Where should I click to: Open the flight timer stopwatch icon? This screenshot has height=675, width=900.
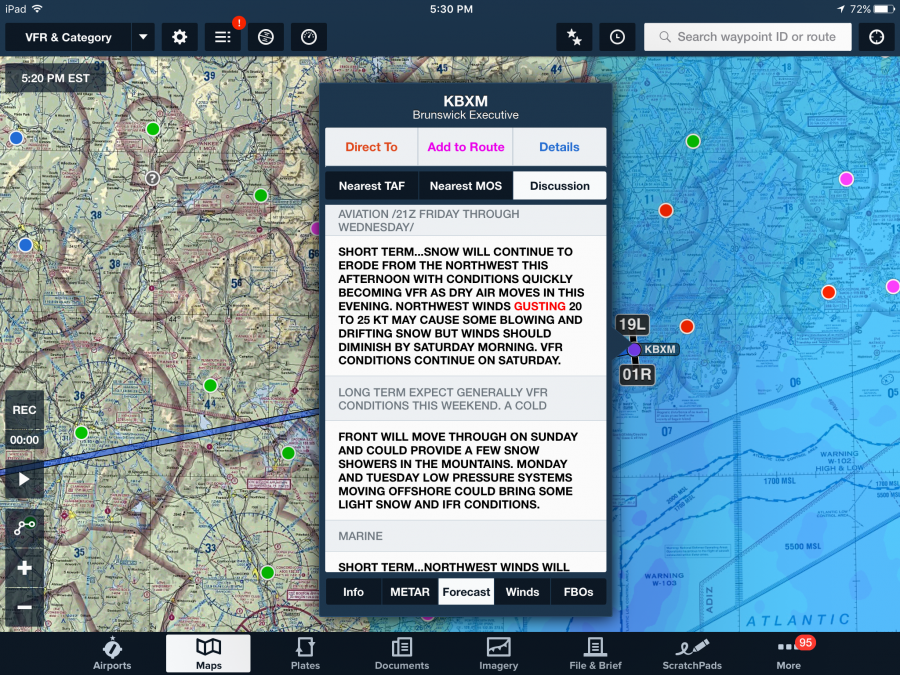point(308,36)
